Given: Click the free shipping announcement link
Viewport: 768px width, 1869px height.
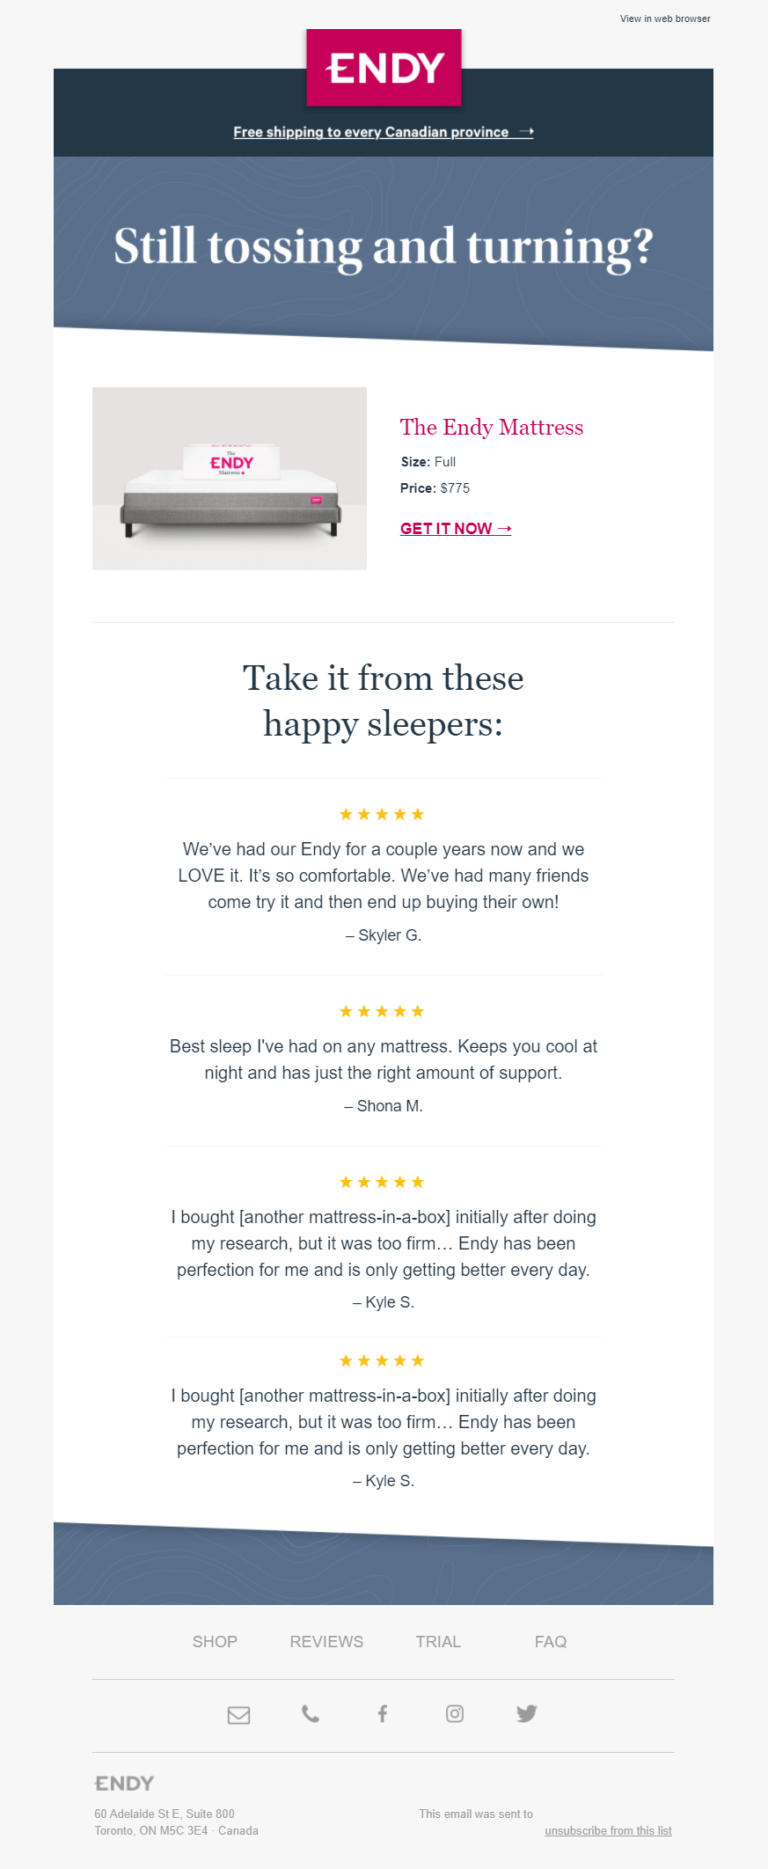Looking at the screenshot, I should point(383,131).
